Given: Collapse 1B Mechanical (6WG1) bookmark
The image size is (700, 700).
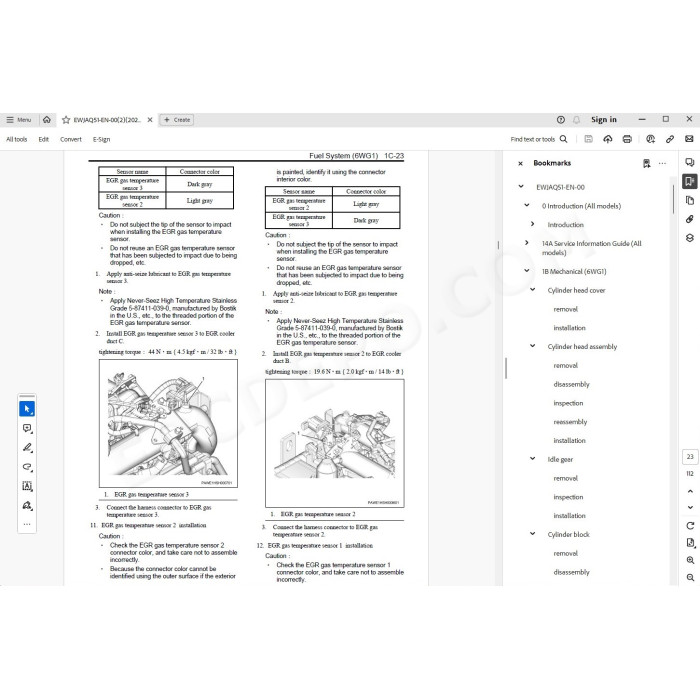Looking at the screenshot, I should (x=527, y=271).
